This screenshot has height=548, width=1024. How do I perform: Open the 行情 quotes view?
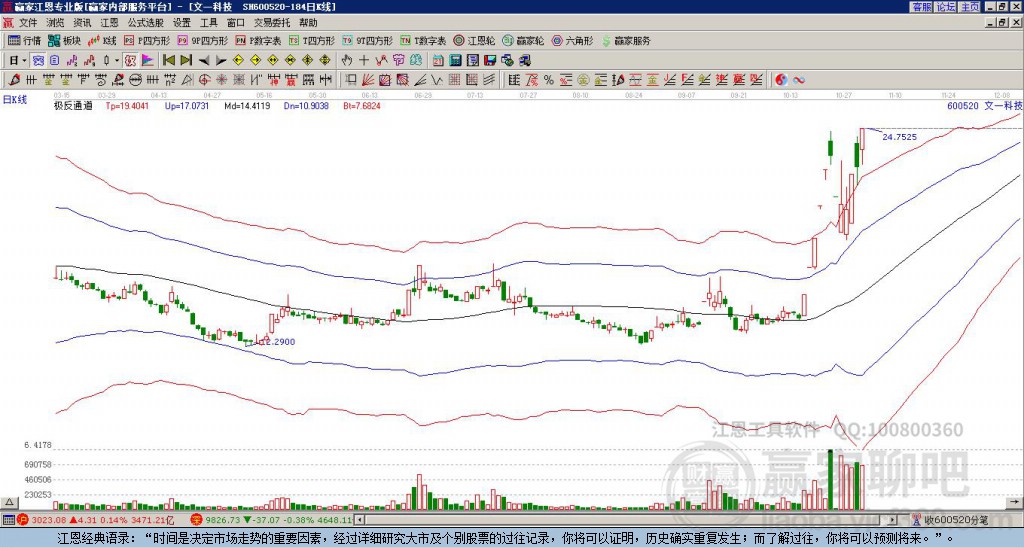pos(24,40)
